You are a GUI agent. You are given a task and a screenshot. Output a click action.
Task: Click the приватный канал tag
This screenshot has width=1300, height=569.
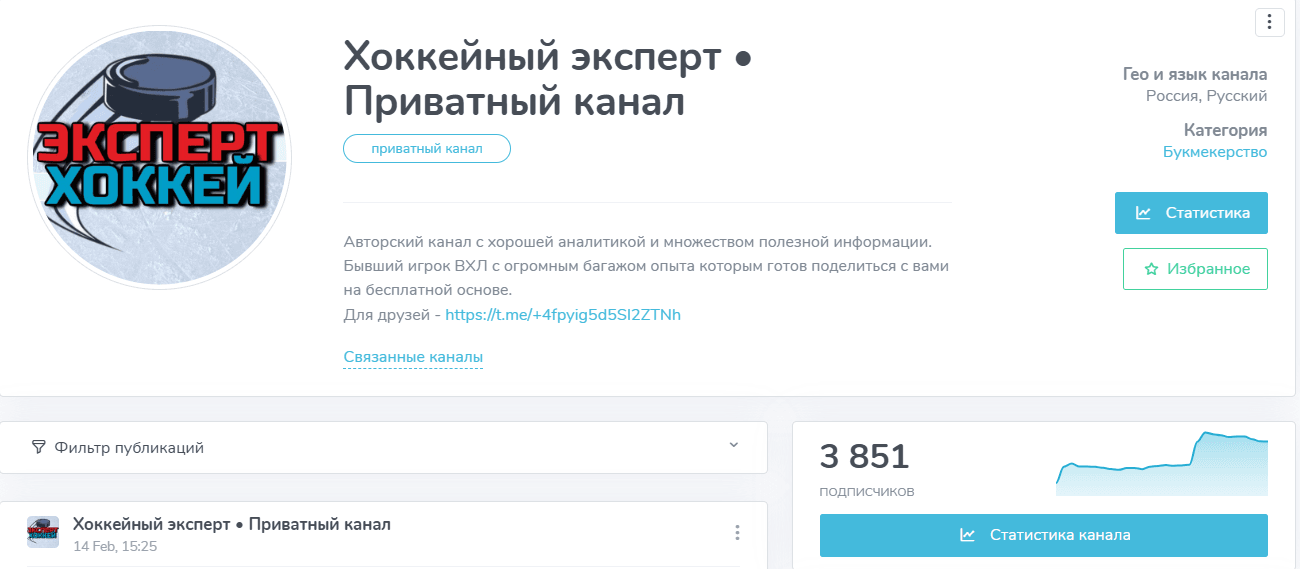(x=427, y=148)
